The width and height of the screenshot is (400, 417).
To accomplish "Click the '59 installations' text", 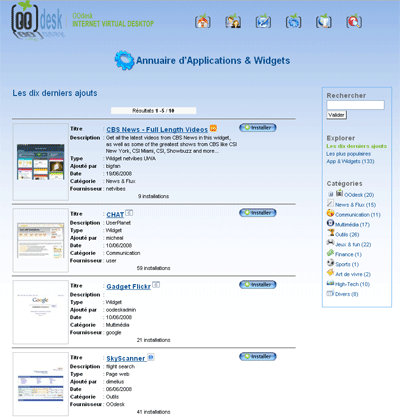I will [153, 268].
